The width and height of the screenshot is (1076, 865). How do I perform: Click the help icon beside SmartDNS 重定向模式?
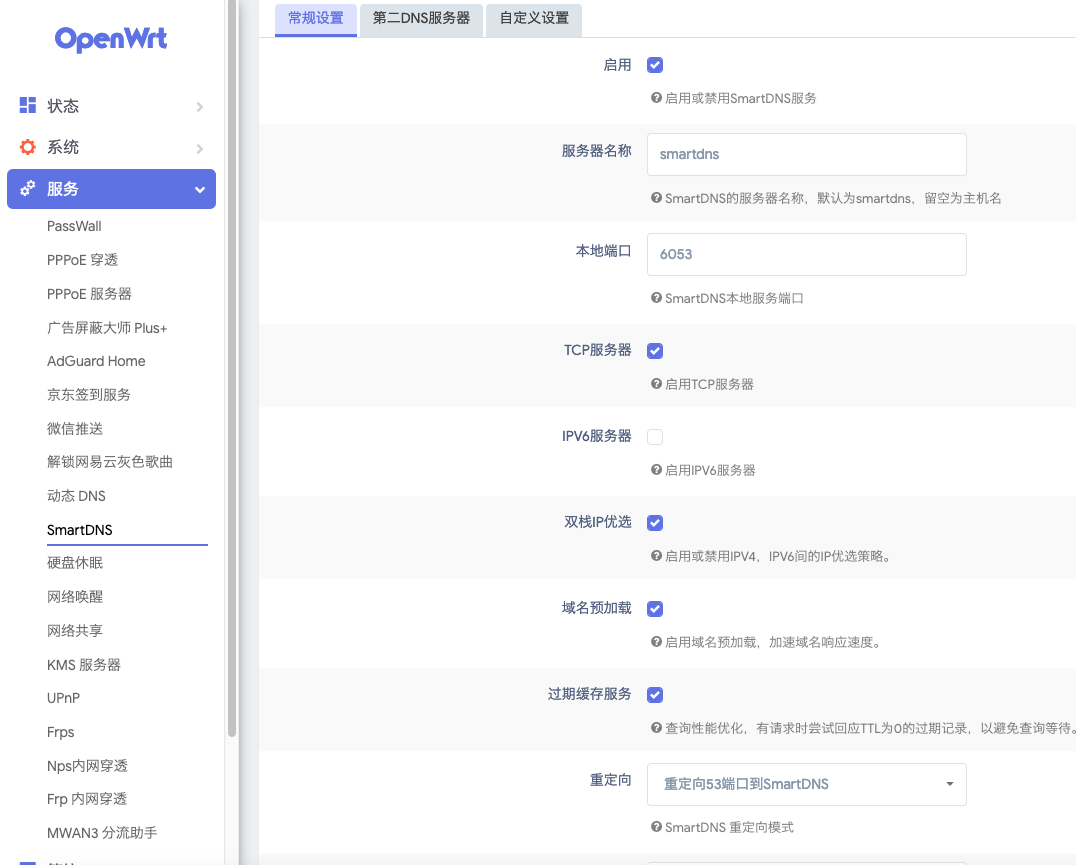[656, 827]
